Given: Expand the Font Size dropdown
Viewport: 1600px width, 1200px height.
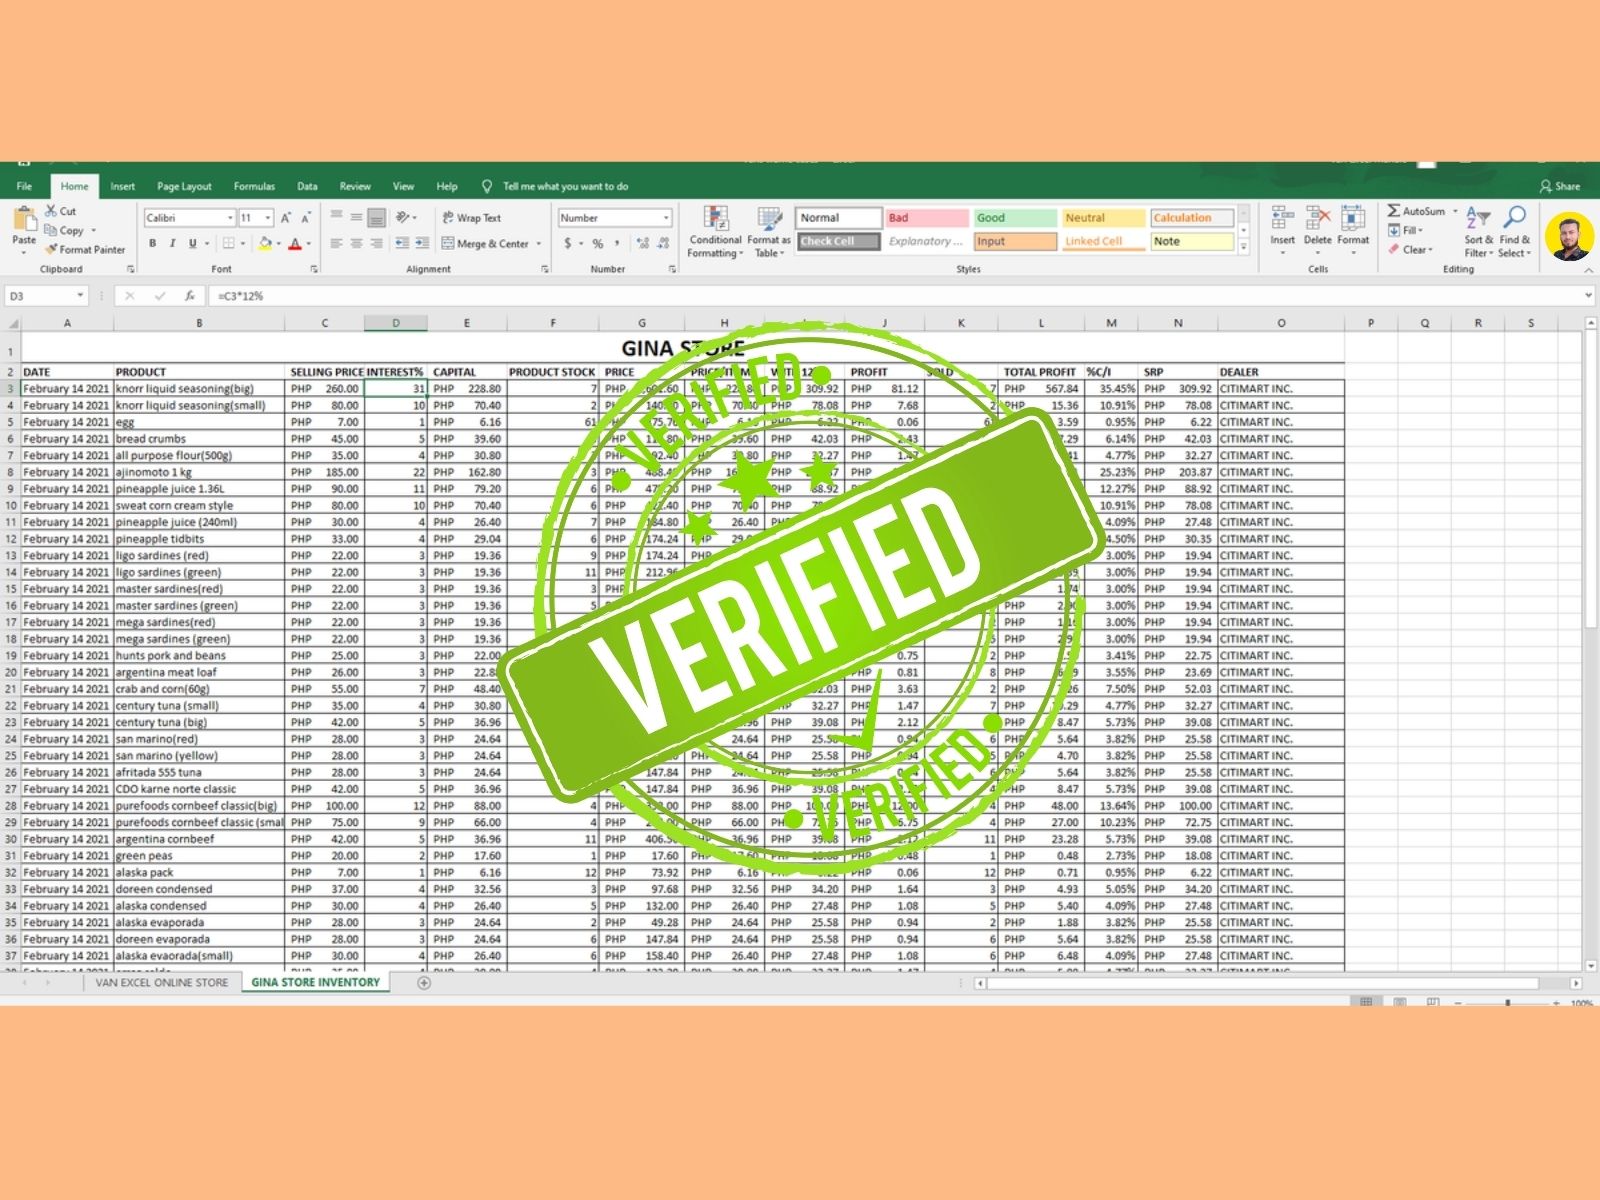Looking at the screenshot, I should tap(267, 217).
